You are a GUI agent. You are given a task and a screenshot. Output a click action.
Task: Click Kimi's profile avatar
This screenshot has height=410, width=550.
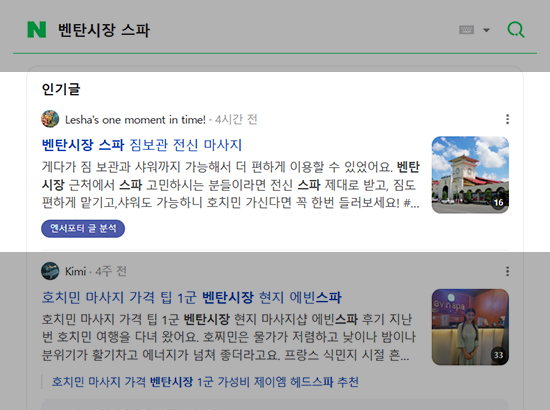click(x=50, y=271)
